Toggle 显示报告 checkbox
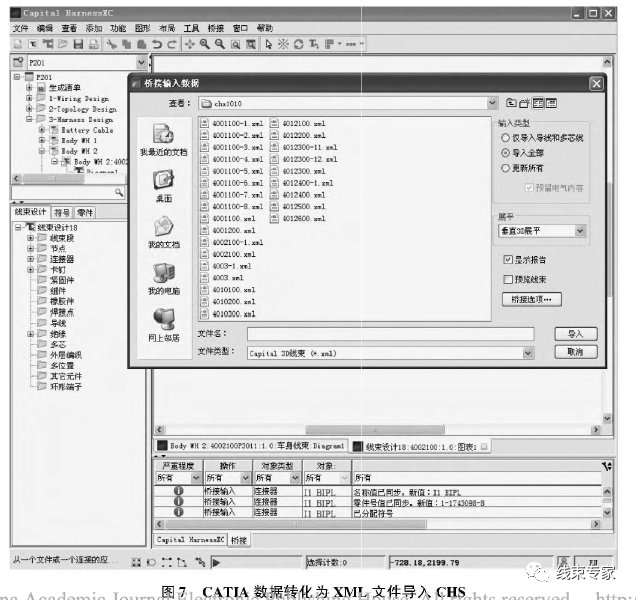Viewport: 636px width, 600px height. pyautogui.click(x=508, y=260)
